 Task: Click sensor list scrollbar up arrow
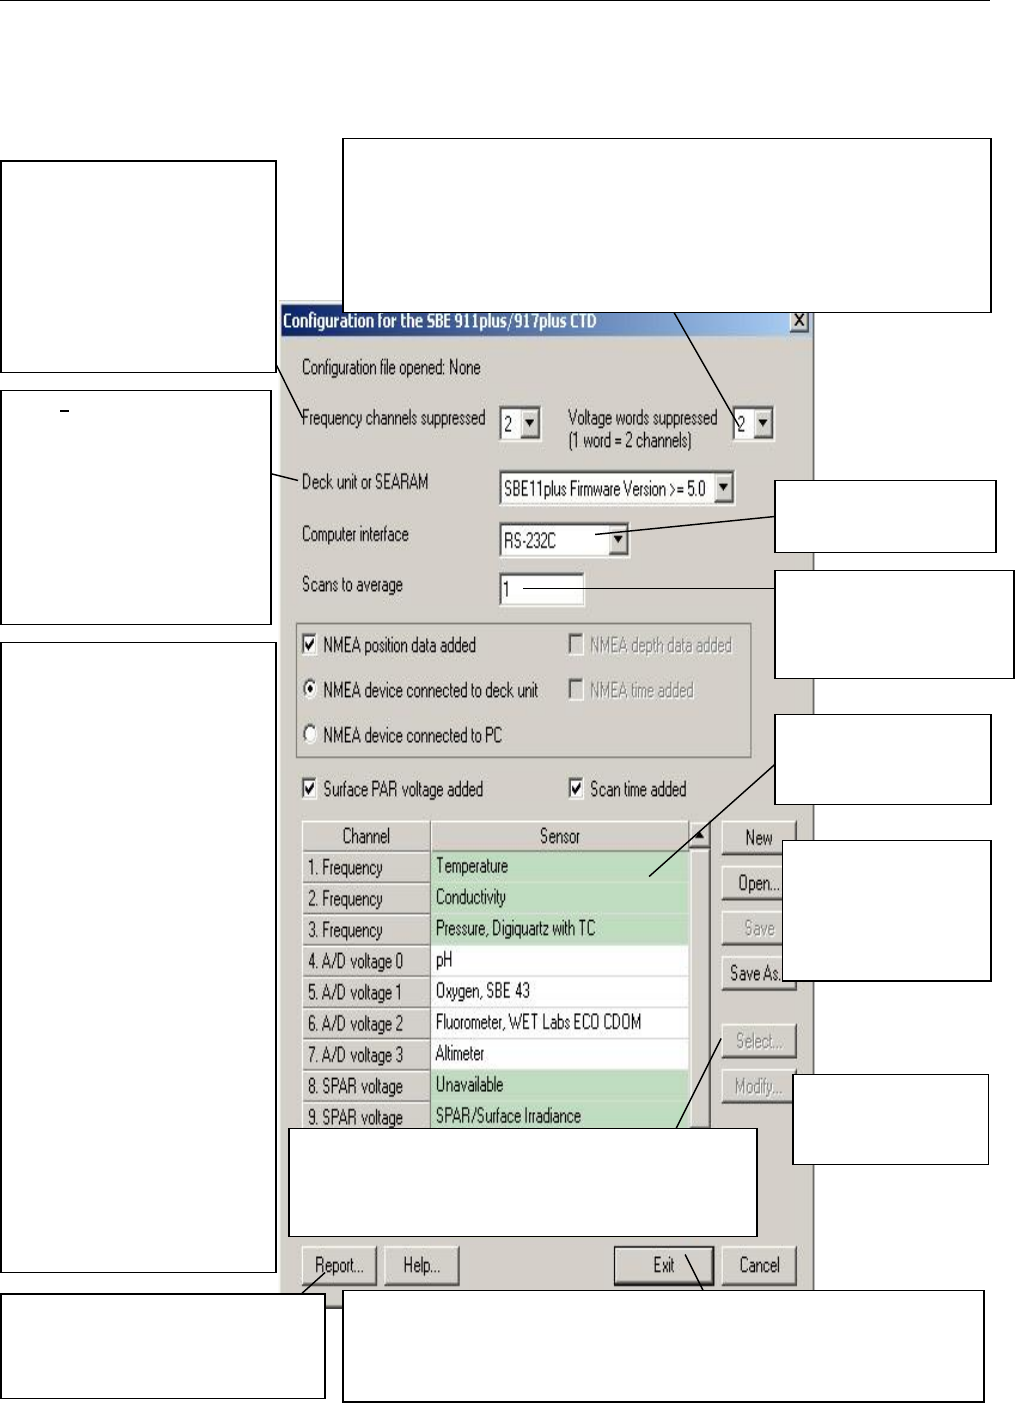(700, 834)
